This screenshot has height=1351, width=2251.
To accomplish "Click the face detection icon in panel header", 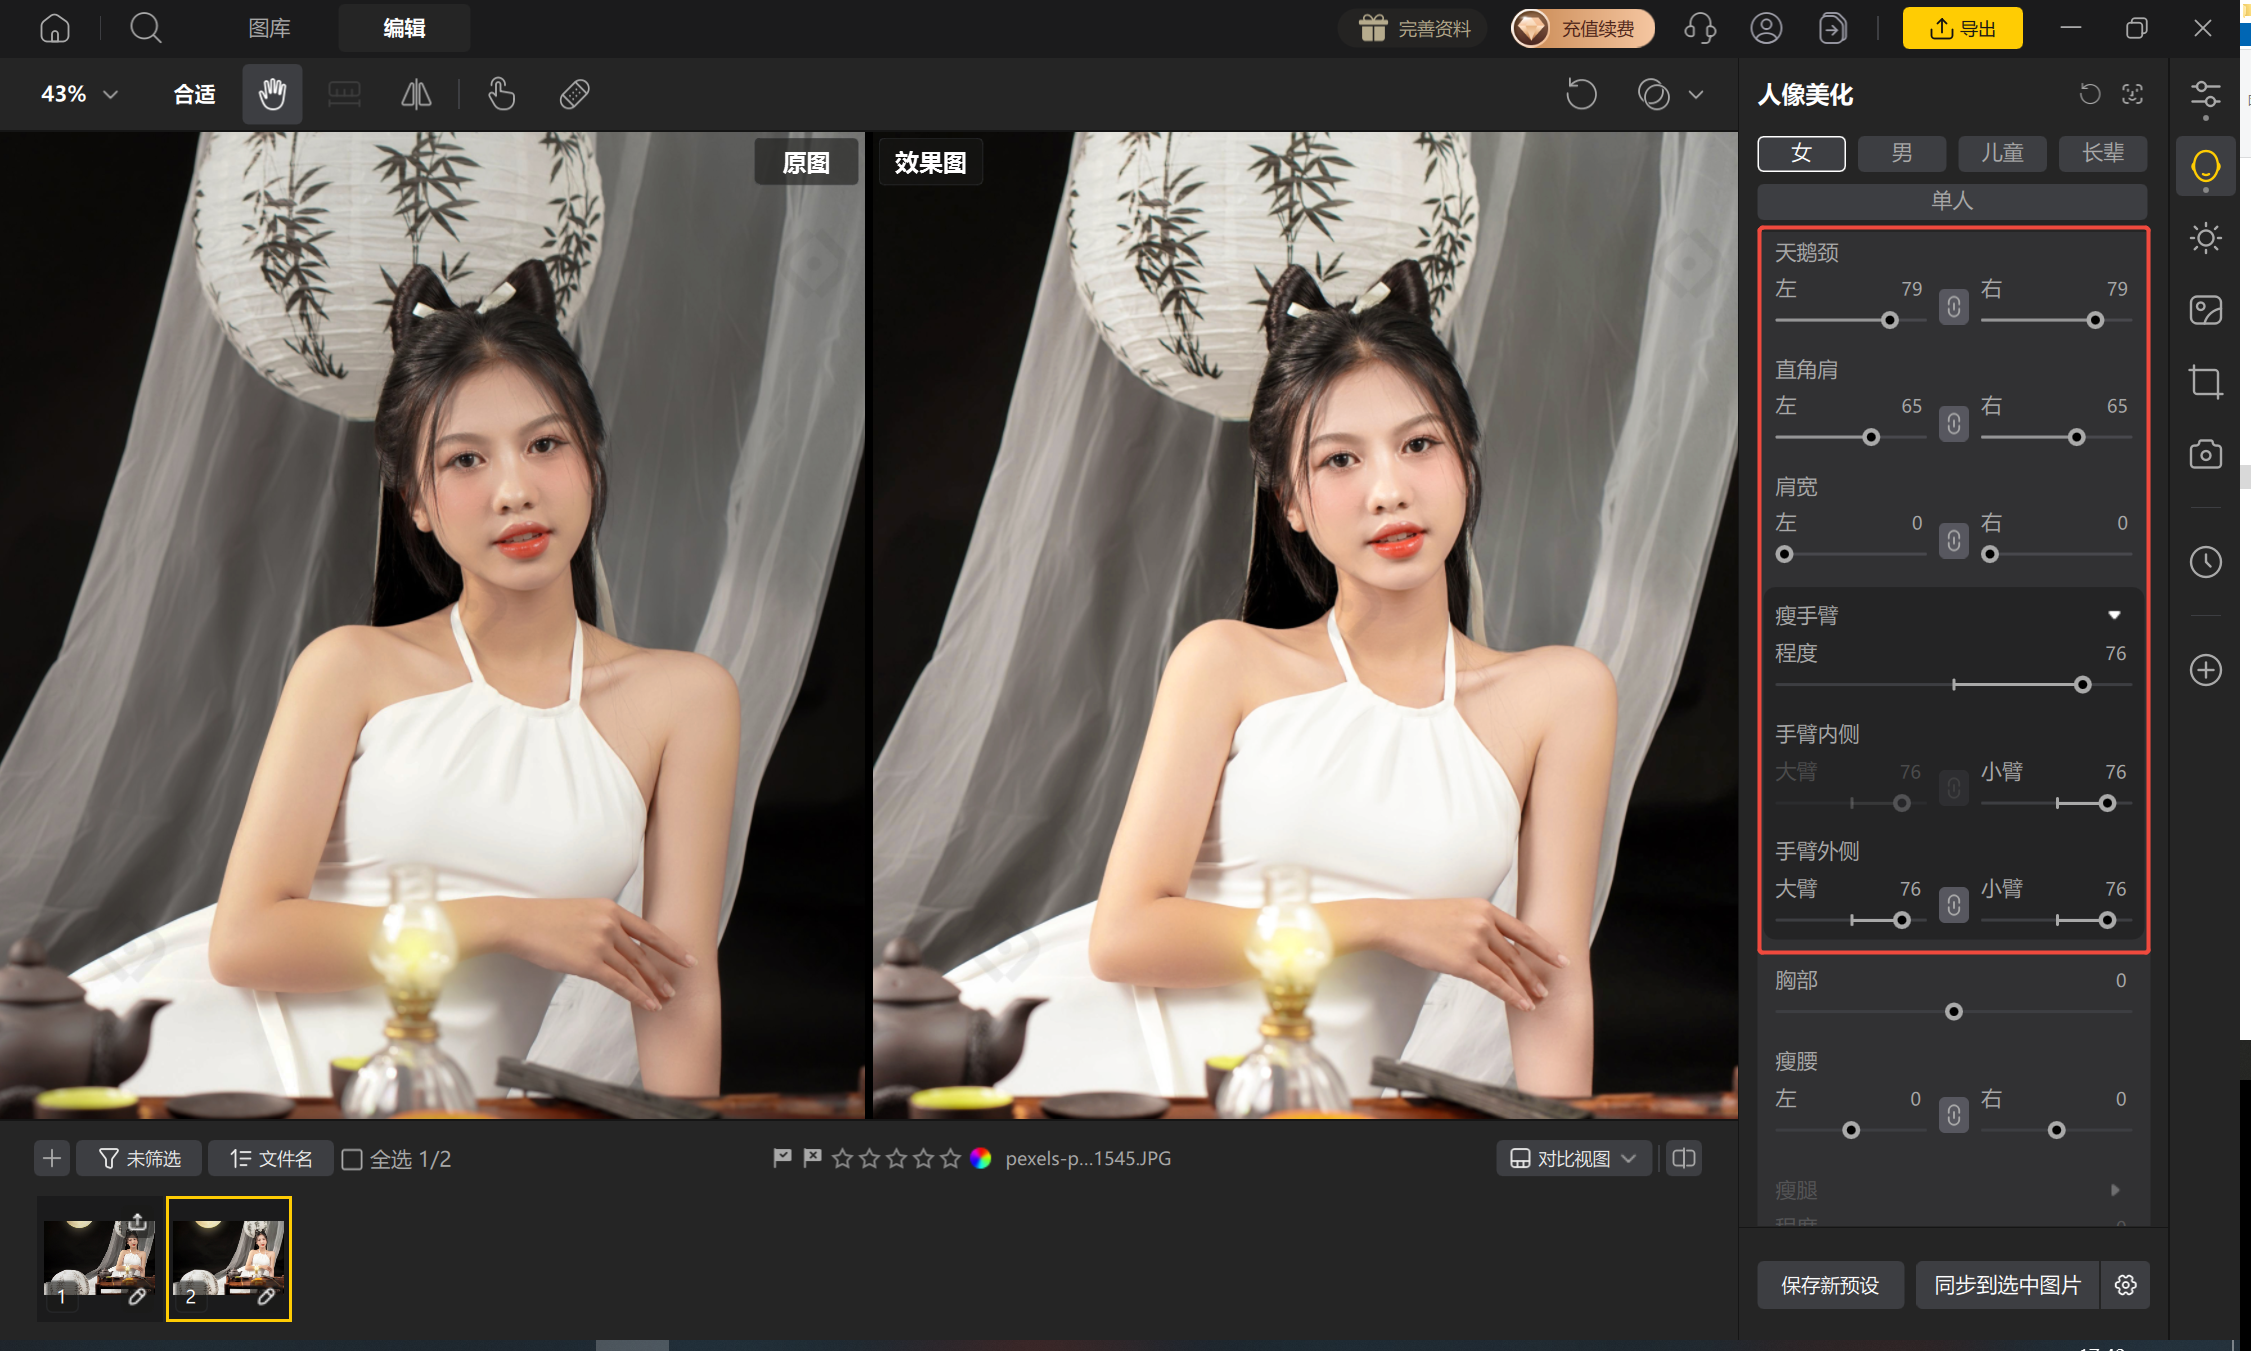I will tap(2132, 94).
